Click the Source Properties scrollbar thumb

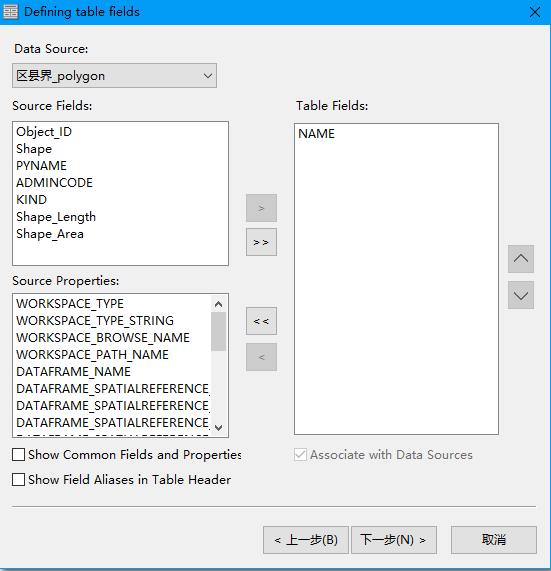pos(219,331)
